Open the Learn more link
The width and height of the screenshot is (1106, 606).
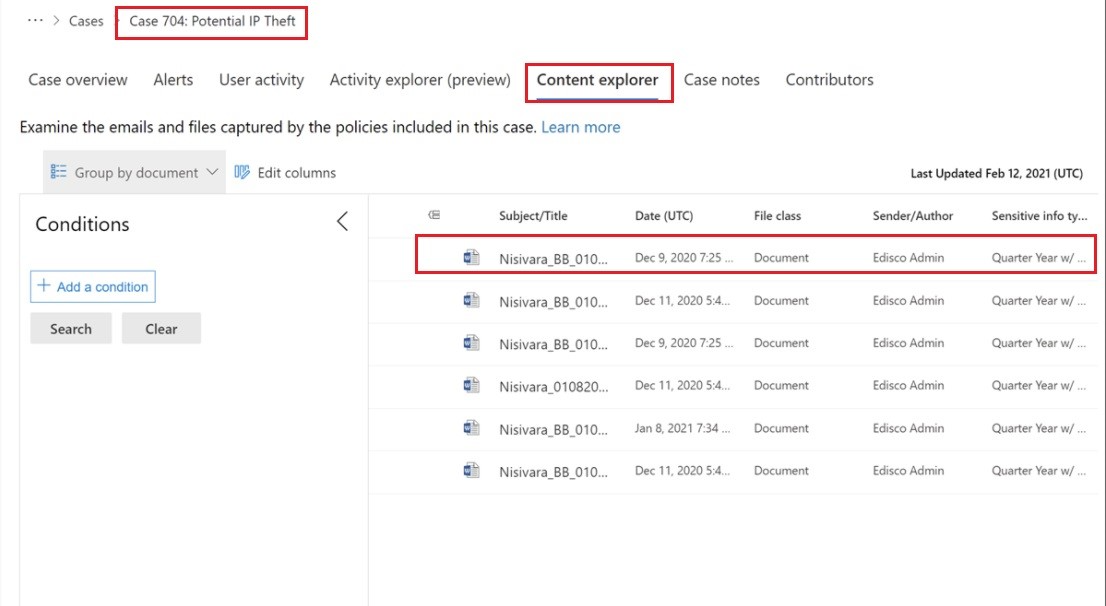click(x=580, y=127)
